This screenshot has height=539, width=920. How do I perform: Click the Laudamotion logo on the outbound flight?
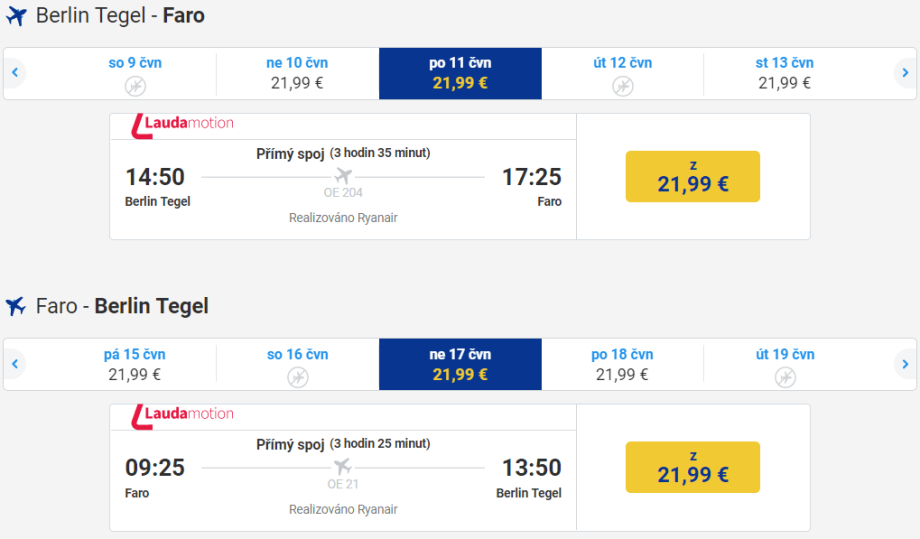(x=183, y=124)
